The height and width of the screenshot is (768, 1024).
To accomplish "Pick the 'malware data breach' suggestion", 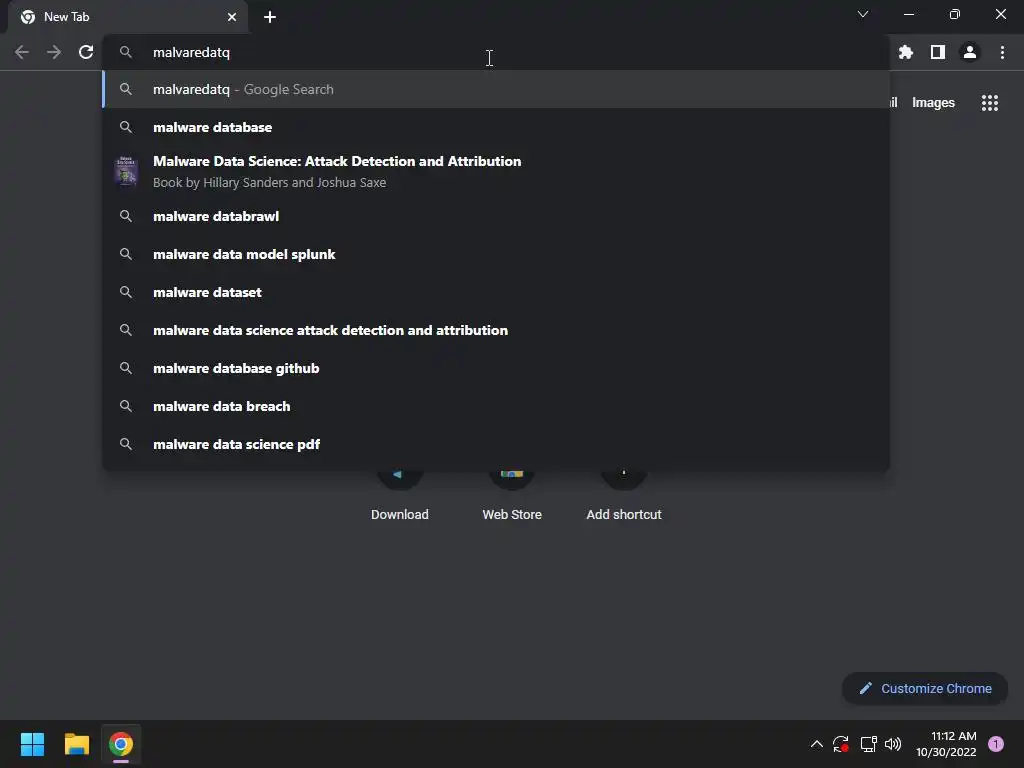I will tap(496, 406).
